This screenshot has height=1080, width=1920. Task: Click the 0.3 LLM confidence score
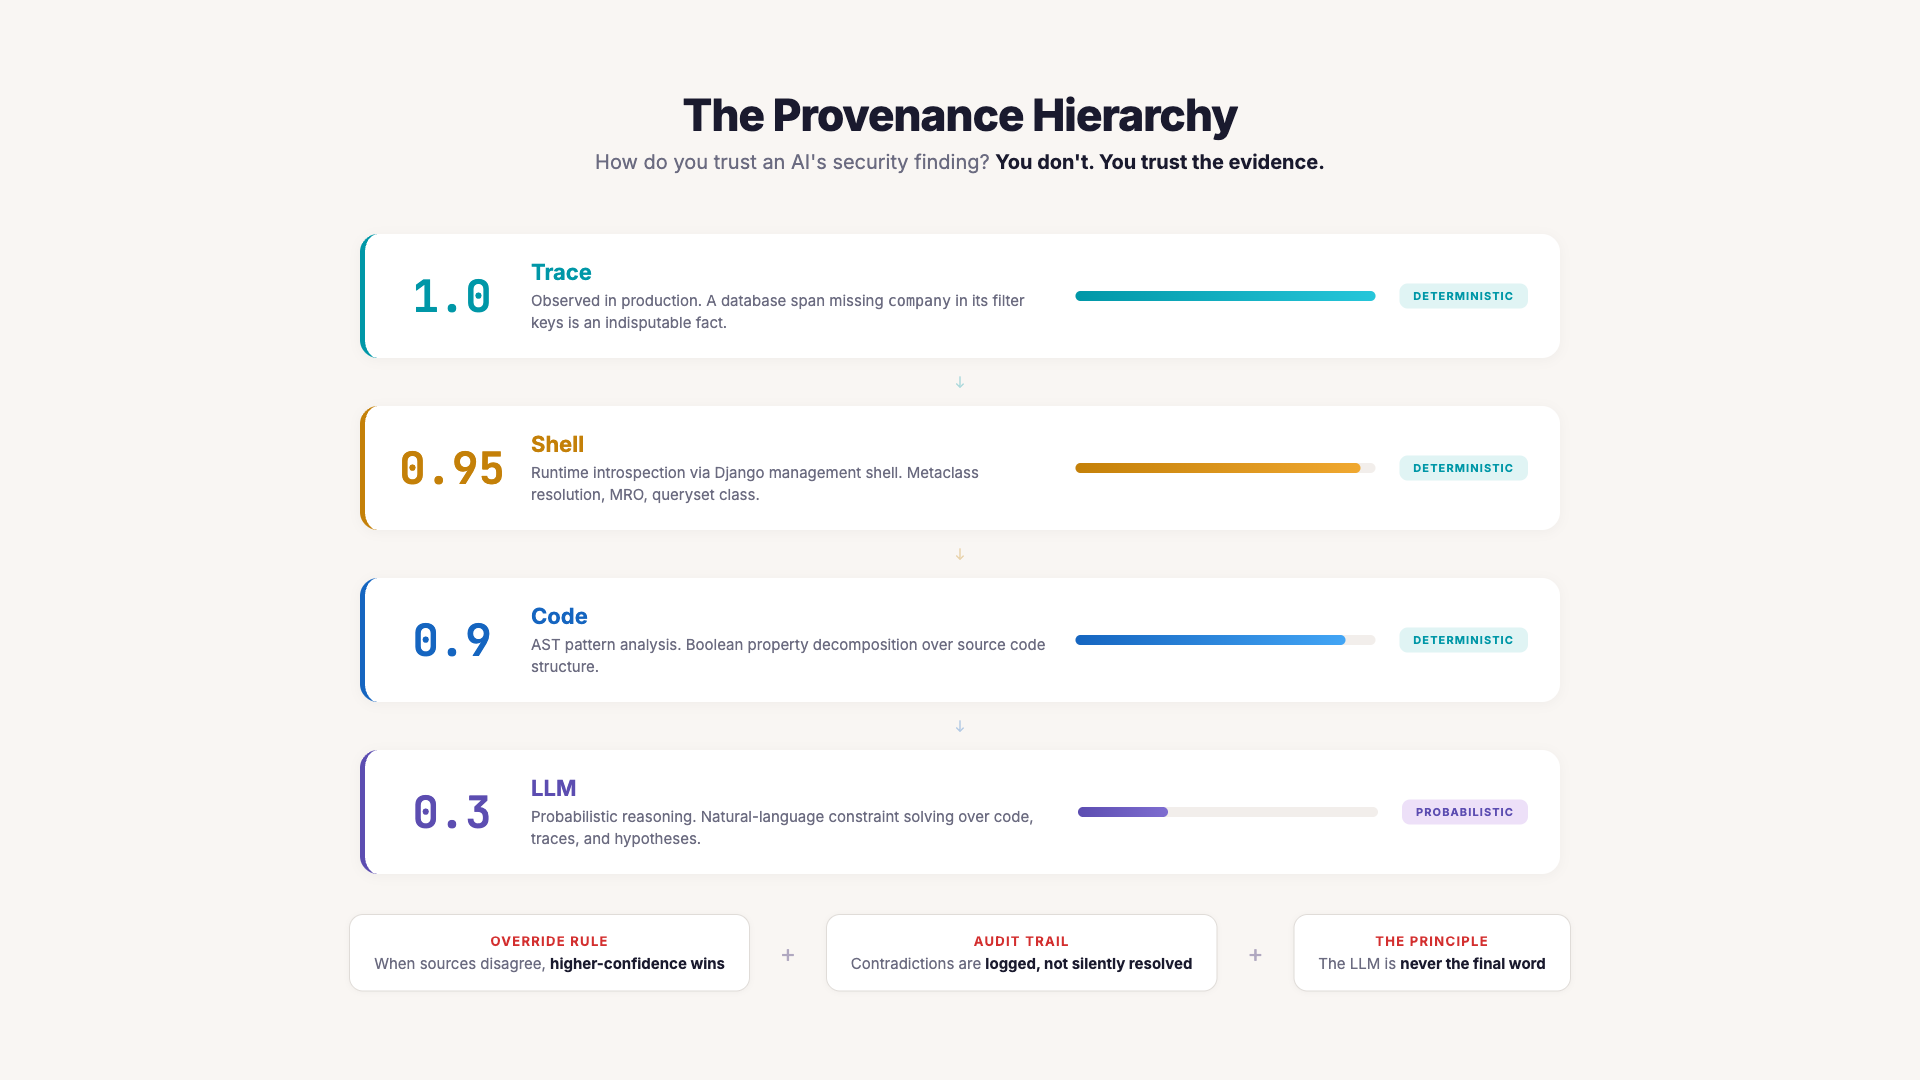click(x=452, y=813)
